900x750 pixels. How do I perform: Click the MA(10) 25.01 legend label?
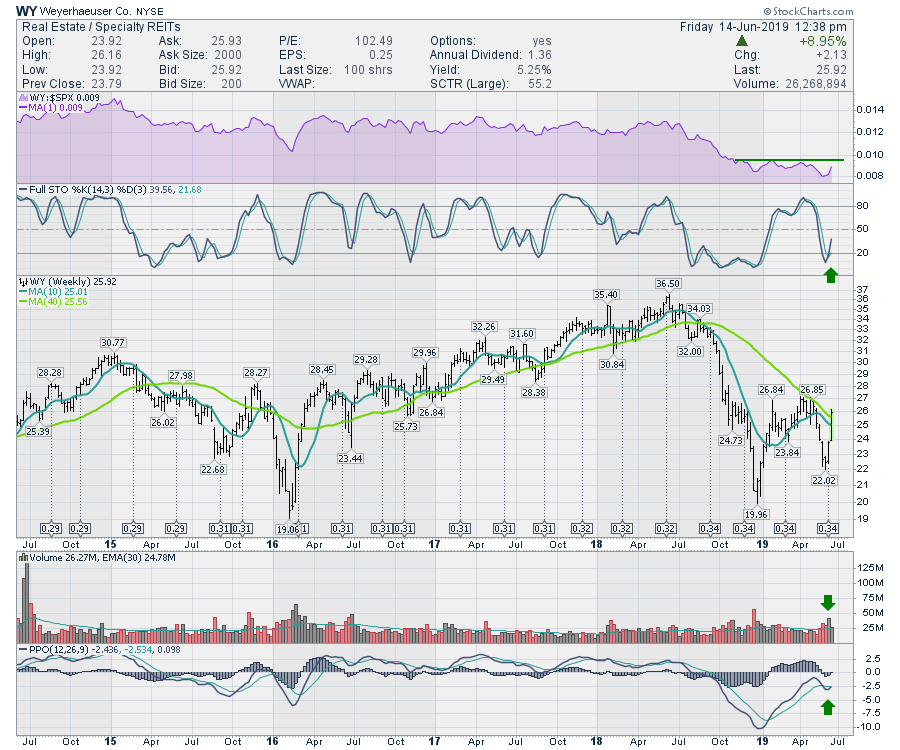tap(58, 292)
